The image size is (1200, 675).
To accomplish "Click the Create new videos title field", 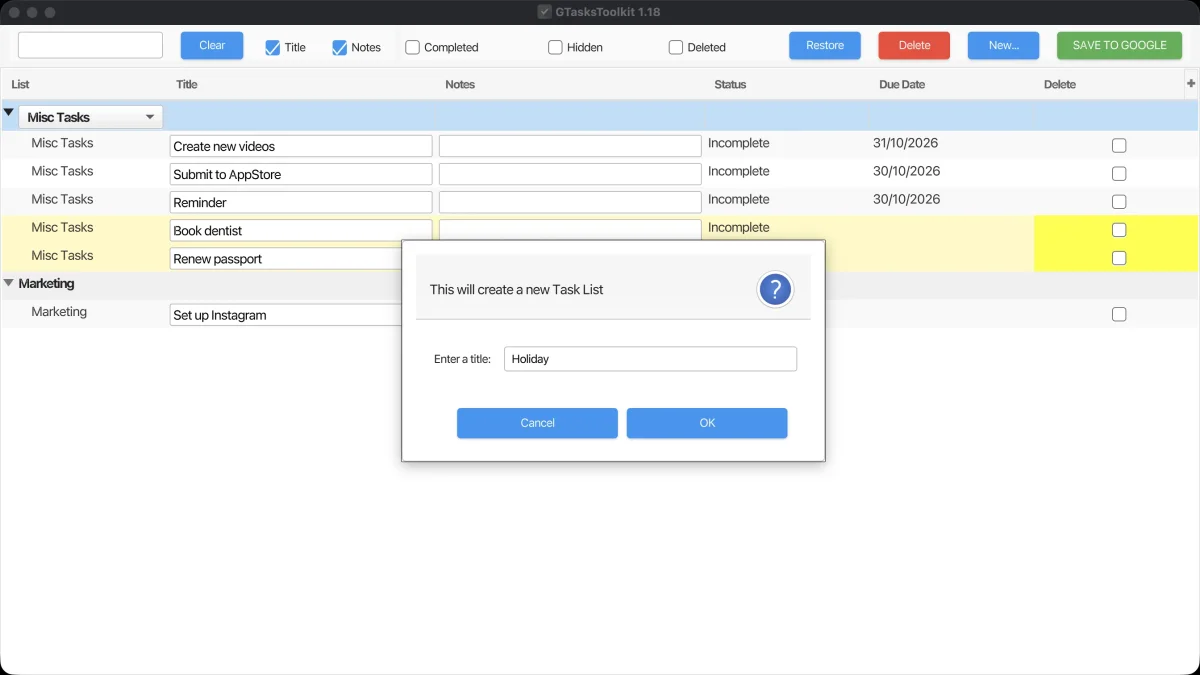I will coord(301,146).
